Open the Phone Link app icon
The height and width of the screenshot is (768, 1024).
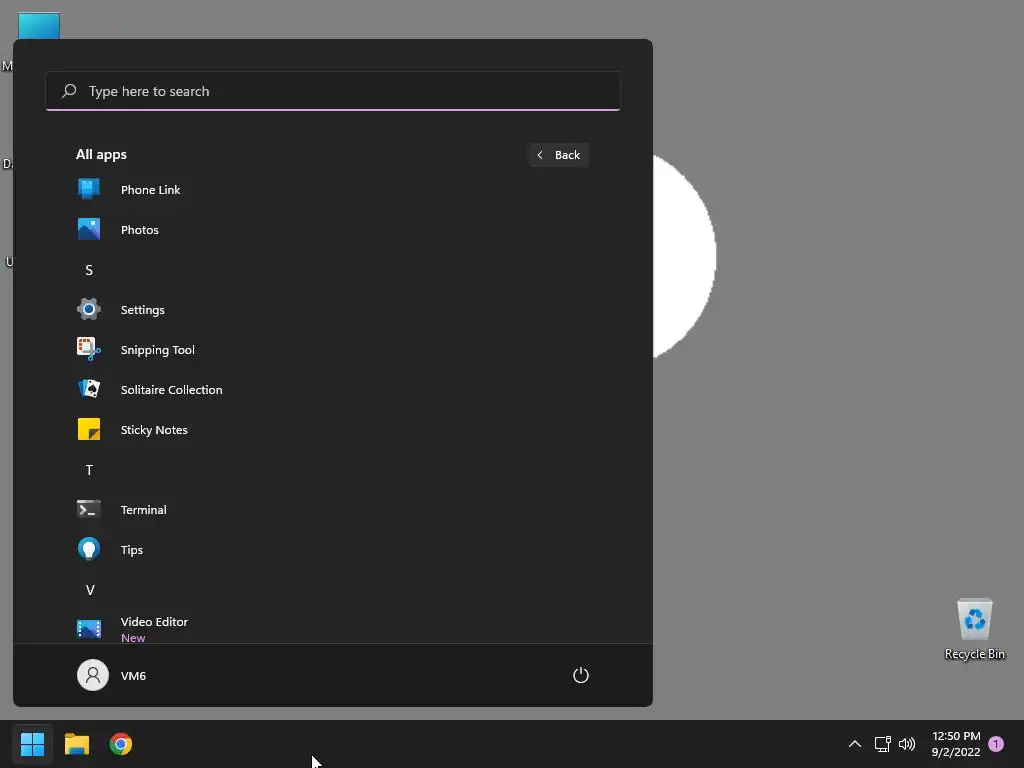coord(89,189)
